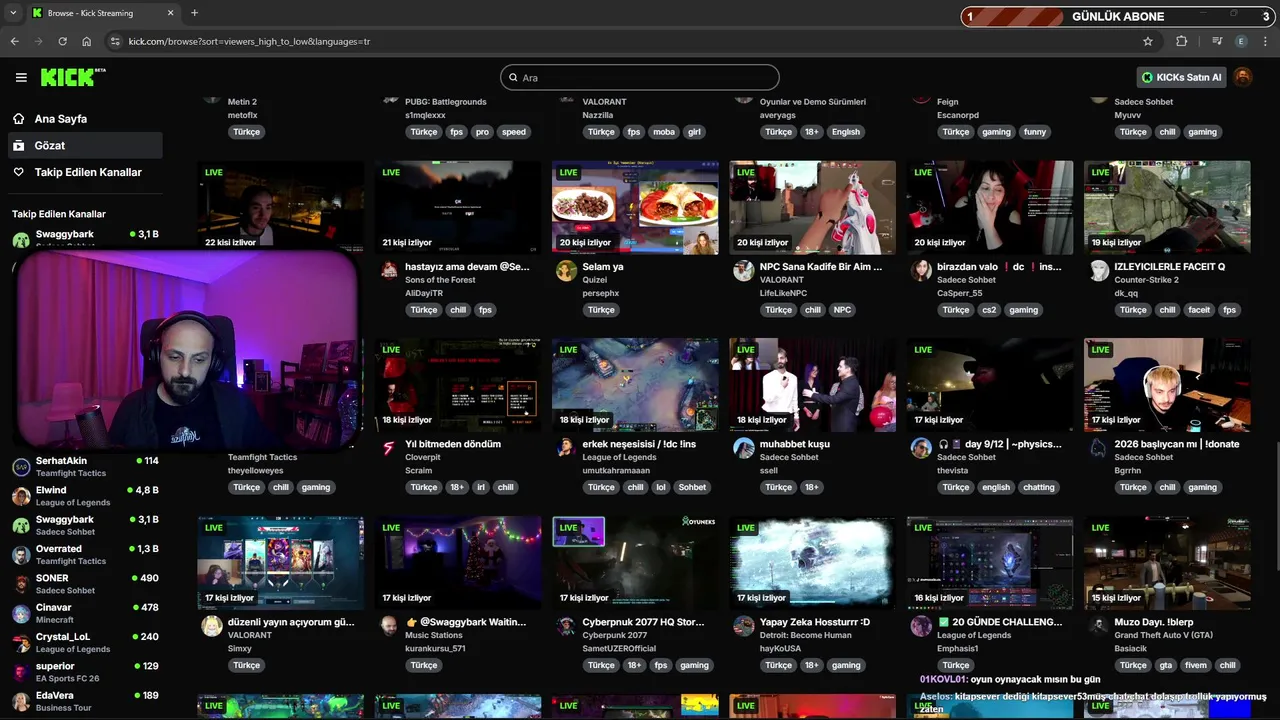Open Chrome profile E icon
The image size is (1280, 720).
coord(1241,41)
